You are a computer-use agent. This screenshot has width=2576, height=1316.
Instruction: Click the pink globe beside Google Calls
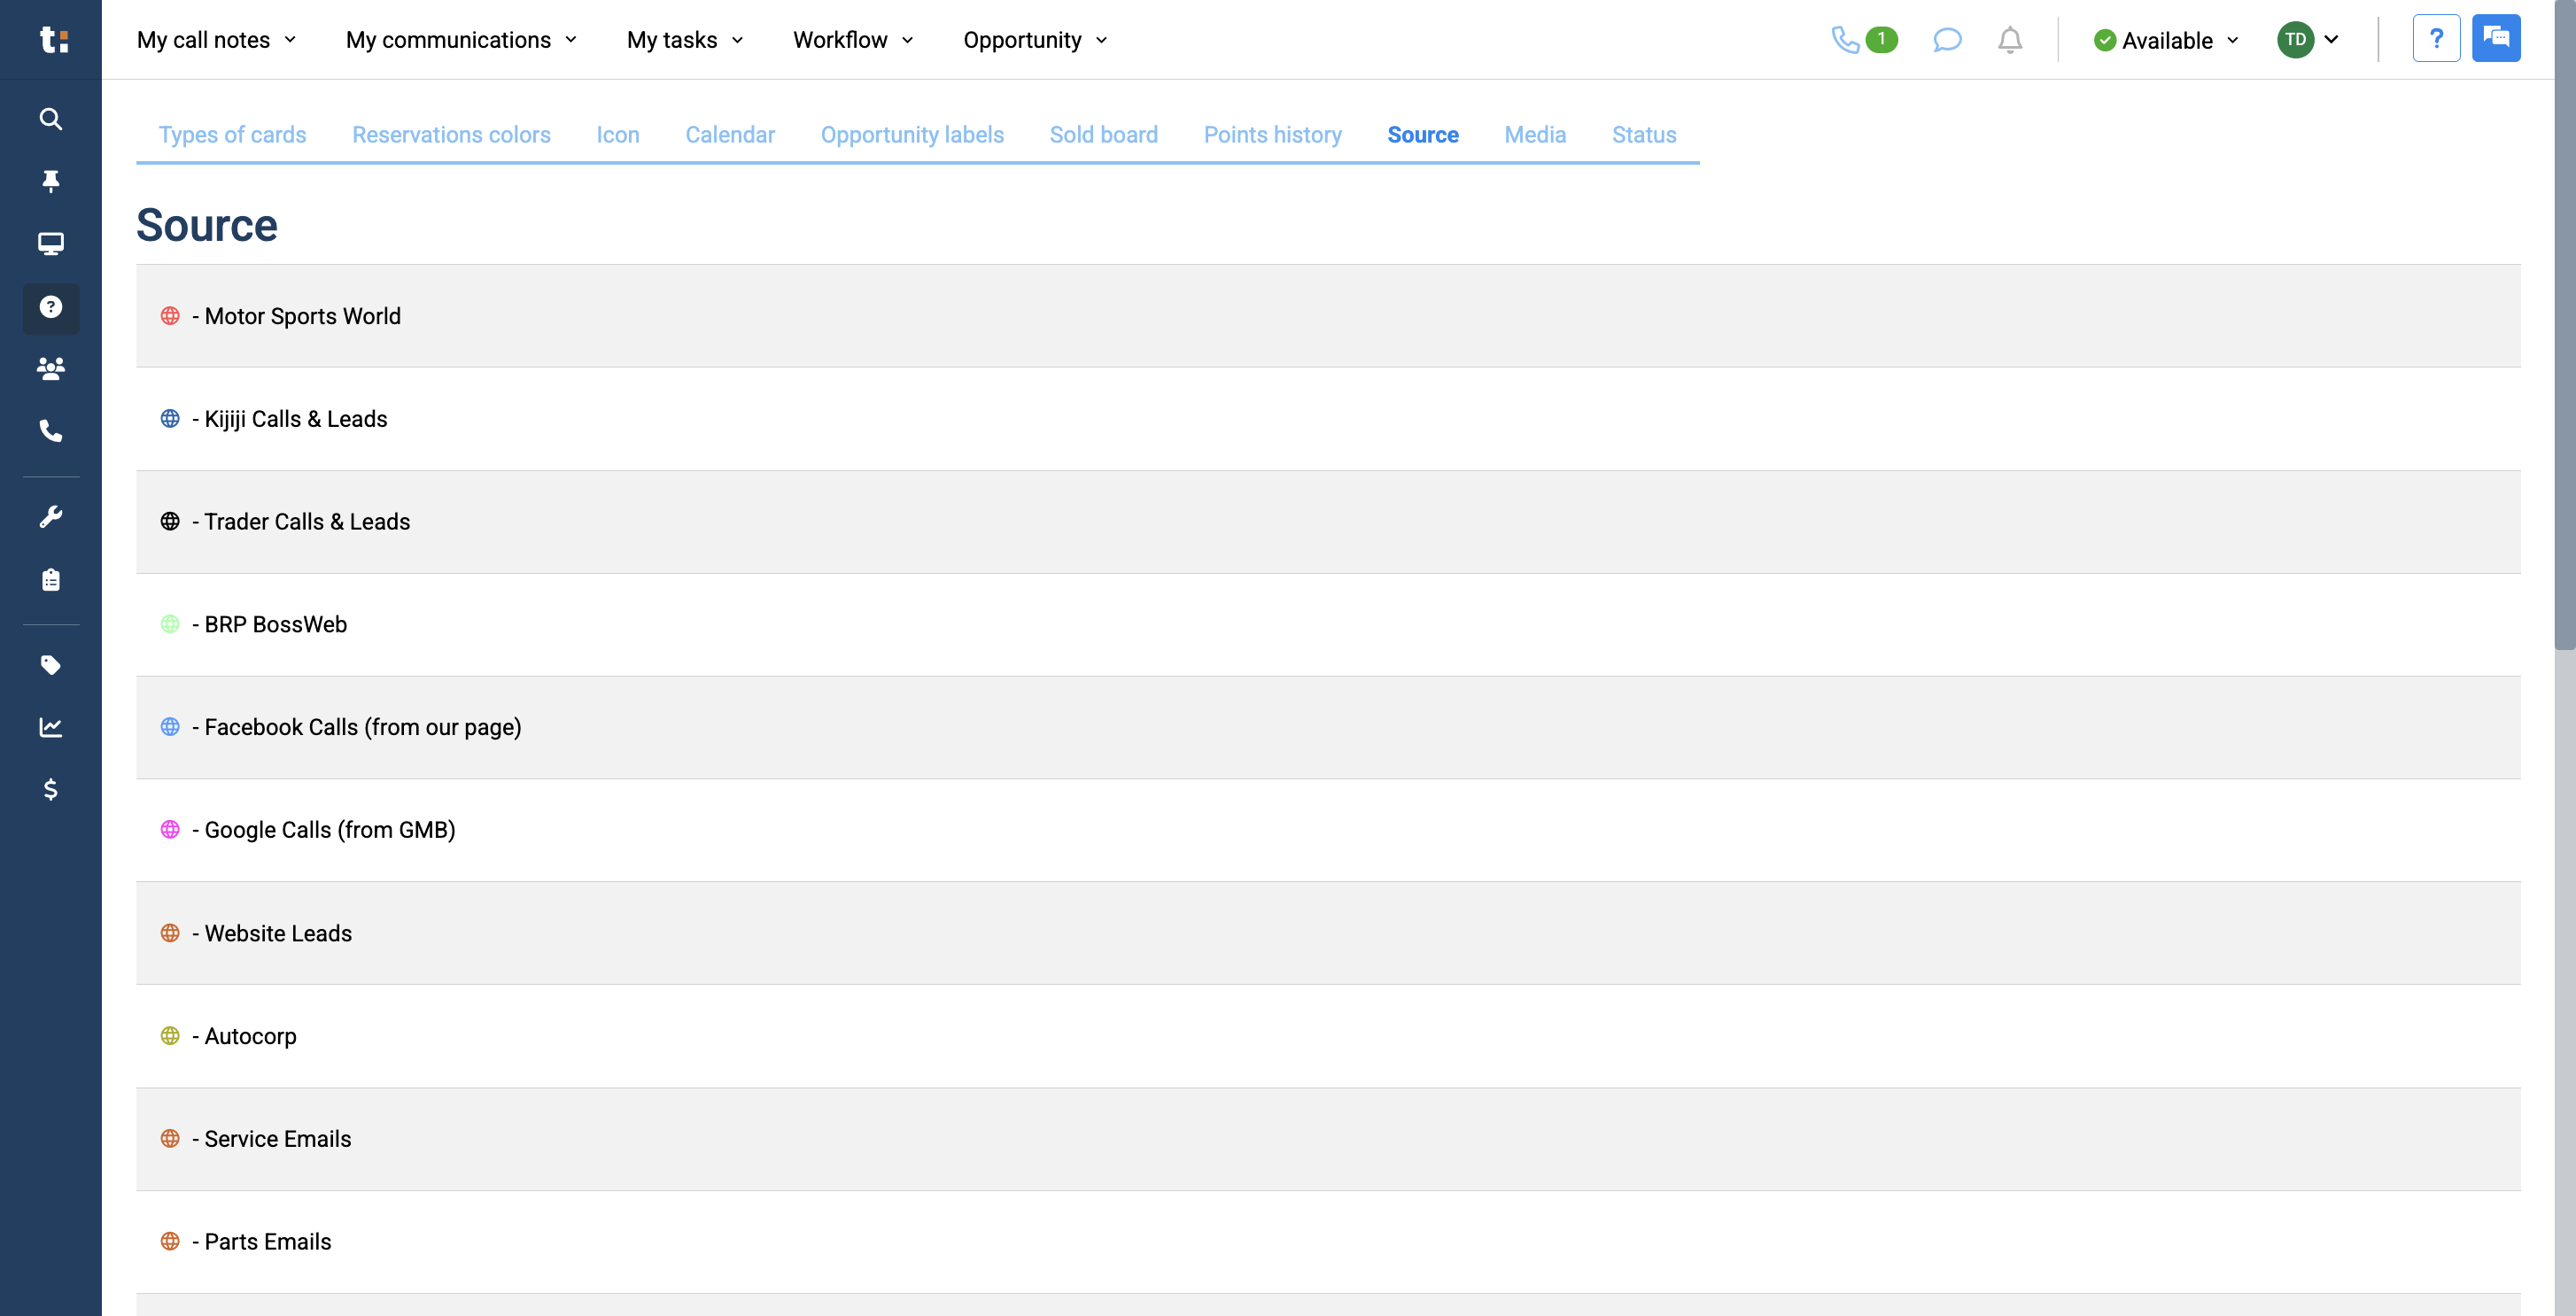[x=169, y=829]
